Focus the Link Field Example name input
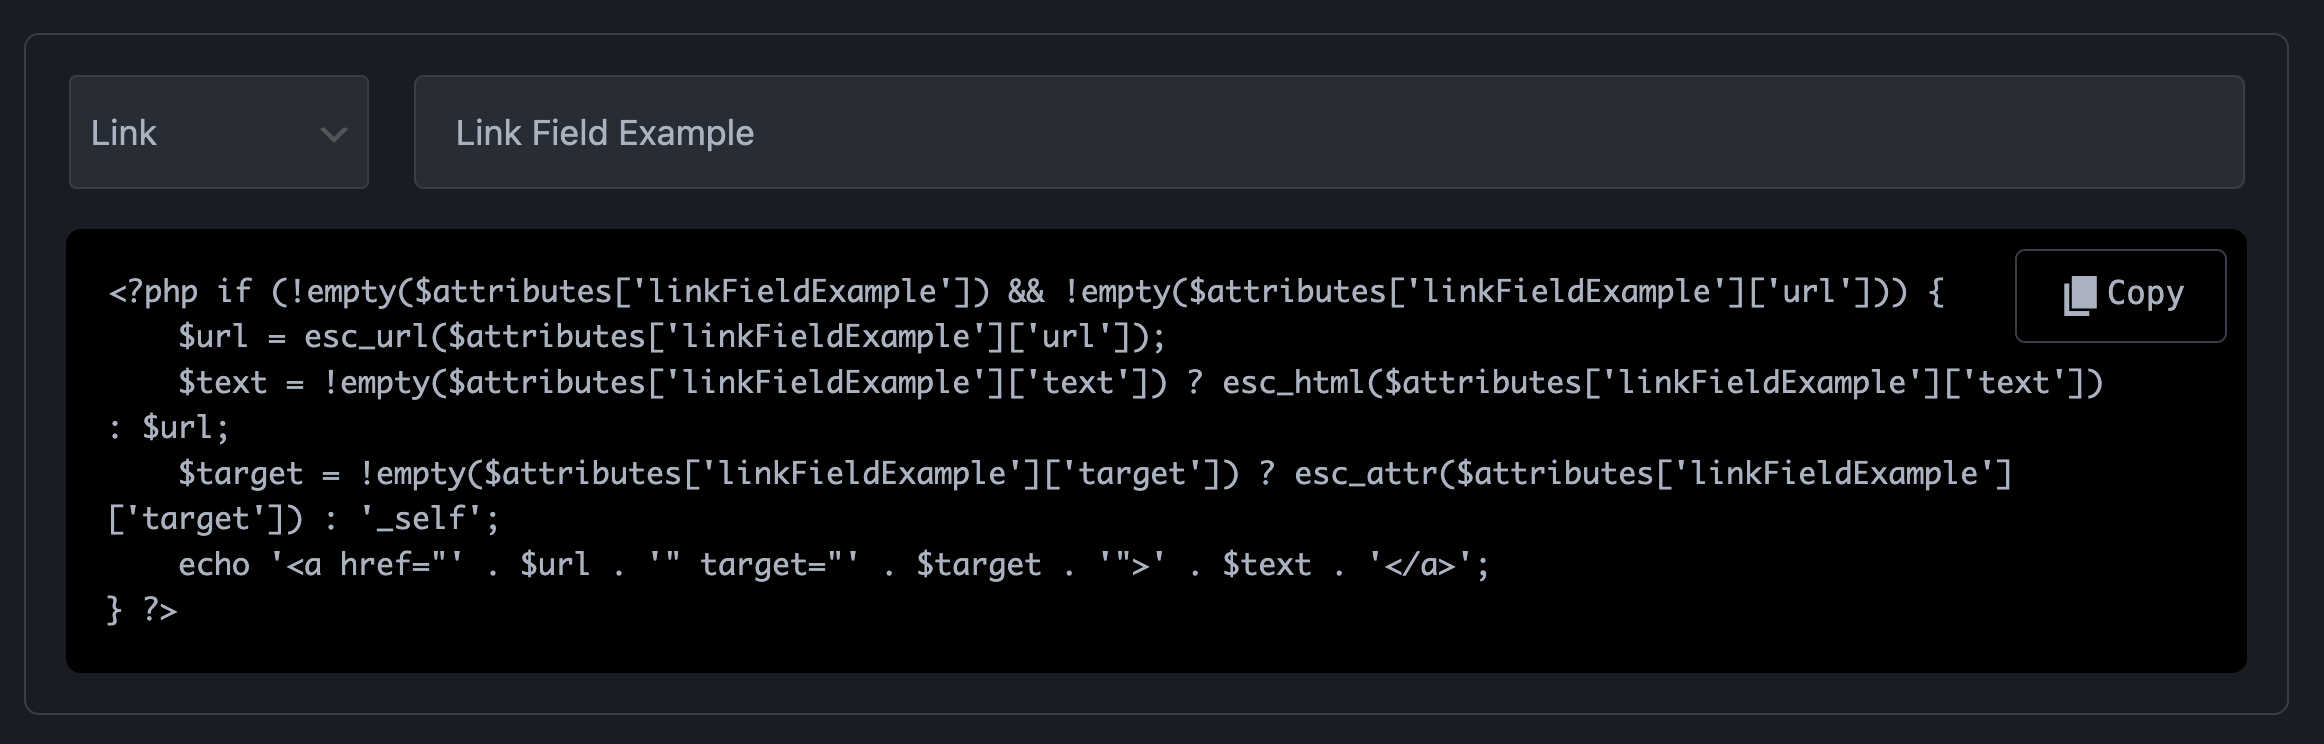 (x=1328, y=132)
